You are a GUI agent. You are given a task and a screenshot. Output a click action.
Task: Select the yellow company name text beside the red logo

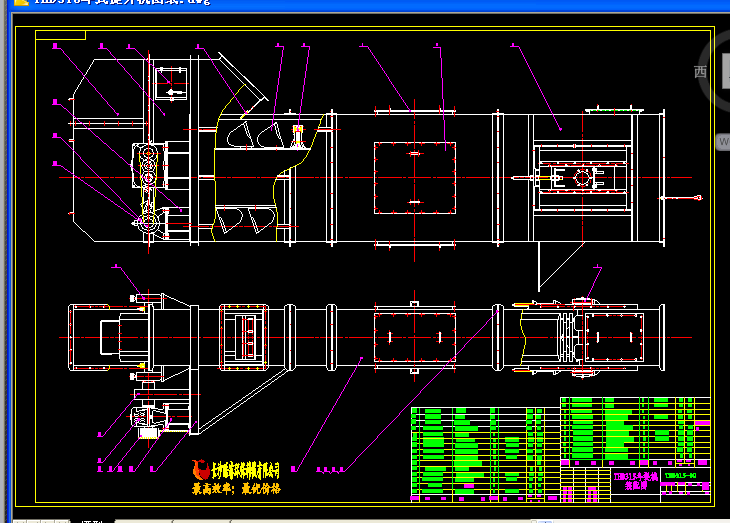click(245, 471)
